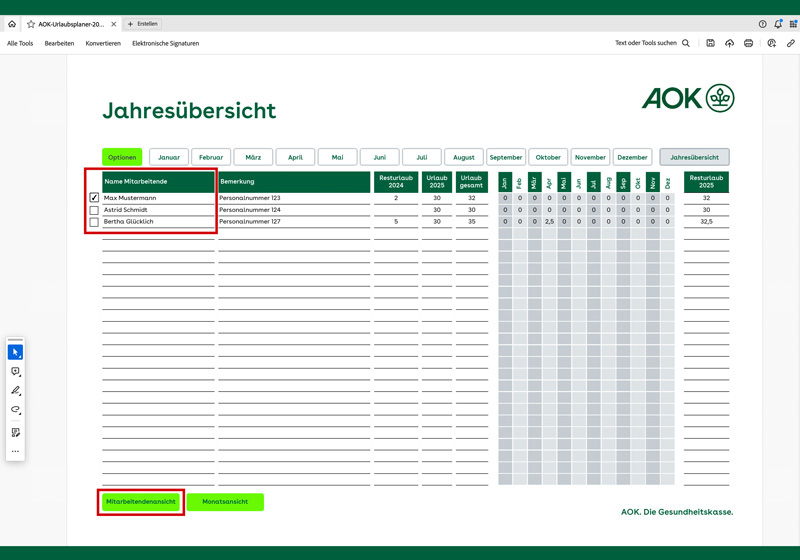
Task: Switch to the Juli tab
Action: [x=421, y=157]
